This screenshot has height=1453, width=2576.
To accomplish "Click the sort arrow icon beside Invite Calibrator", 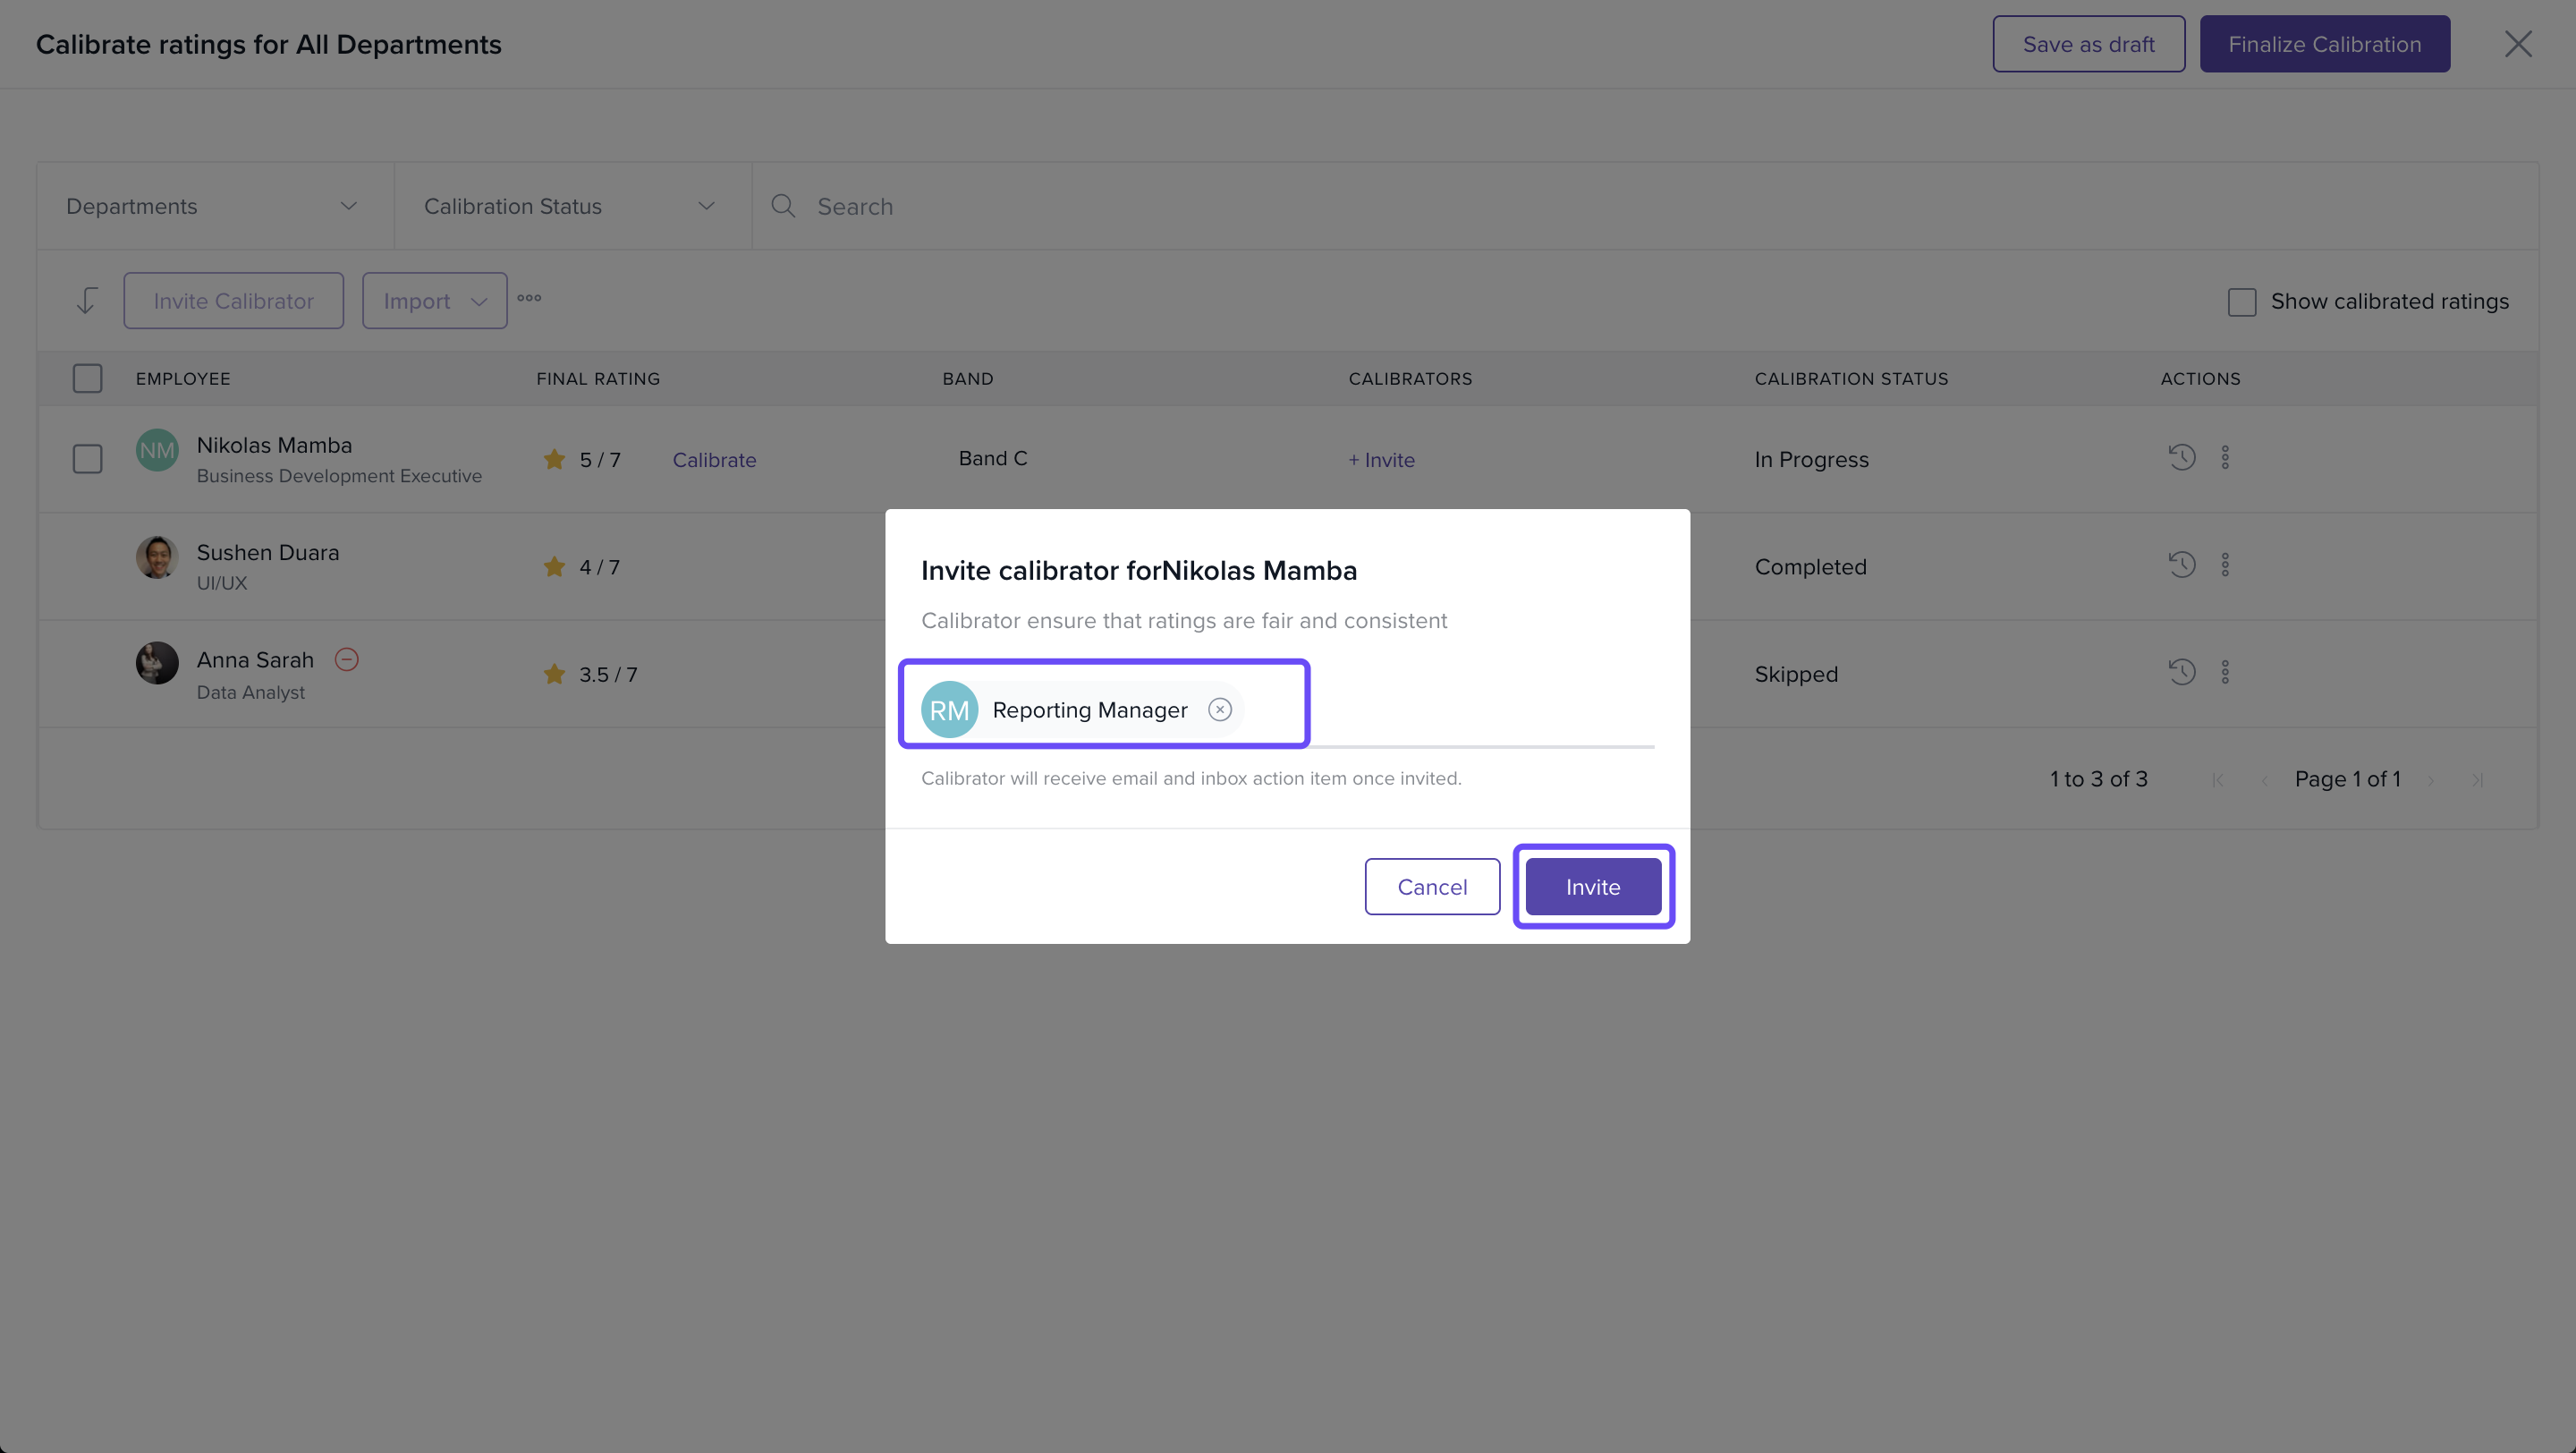I will pos(87,301).
